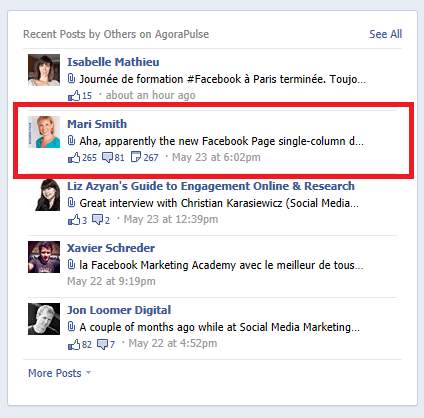The width and height of the screenshot is (424, 418).
Task: Click the attachment clip icon on Isabelle Mathieu's post
Action: point(71,79)
